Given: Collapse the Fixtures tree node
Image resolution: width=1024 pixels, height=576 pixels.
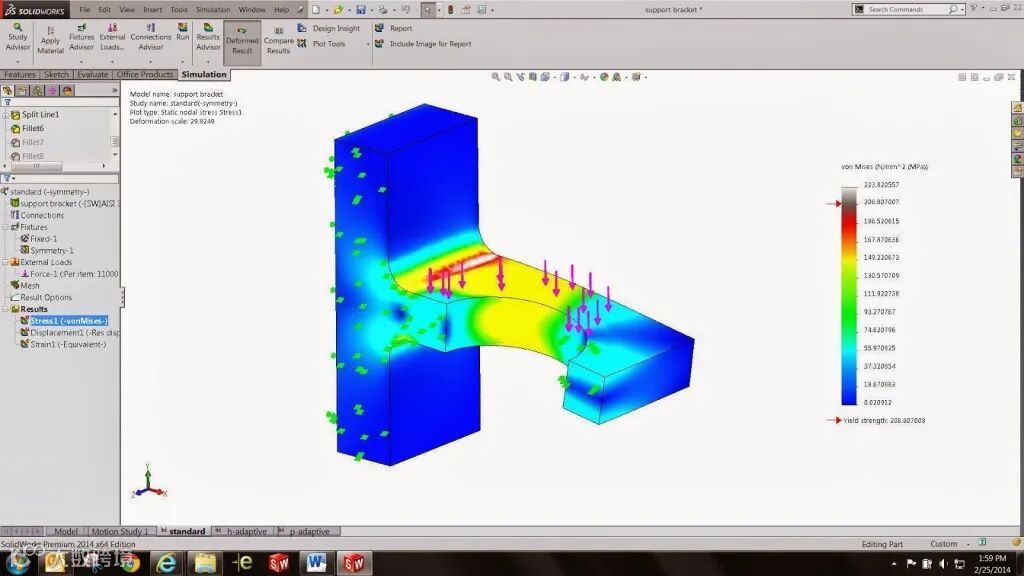Looking at the screenshot, I should [5, 227].
